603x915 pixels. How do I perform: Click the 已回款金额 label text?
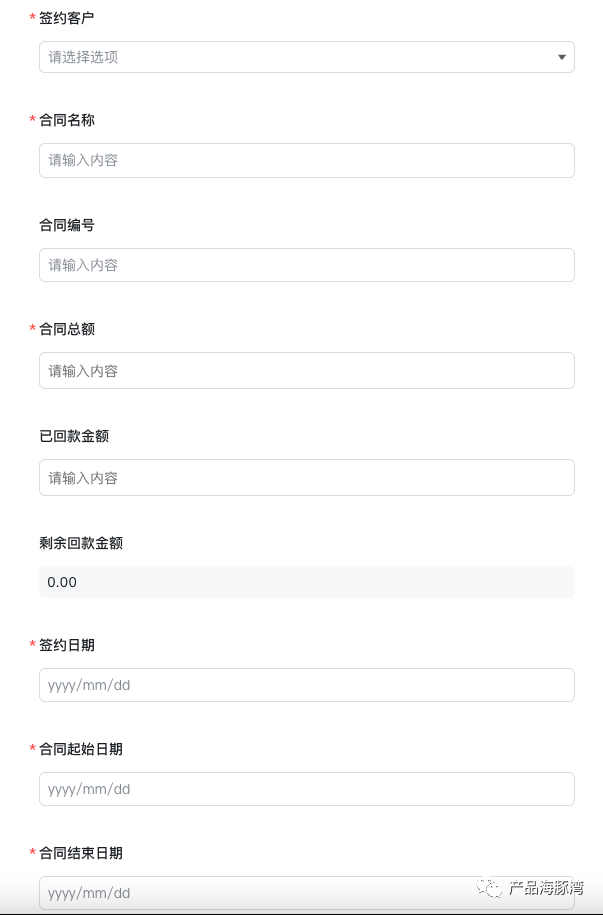pos(74,436)
